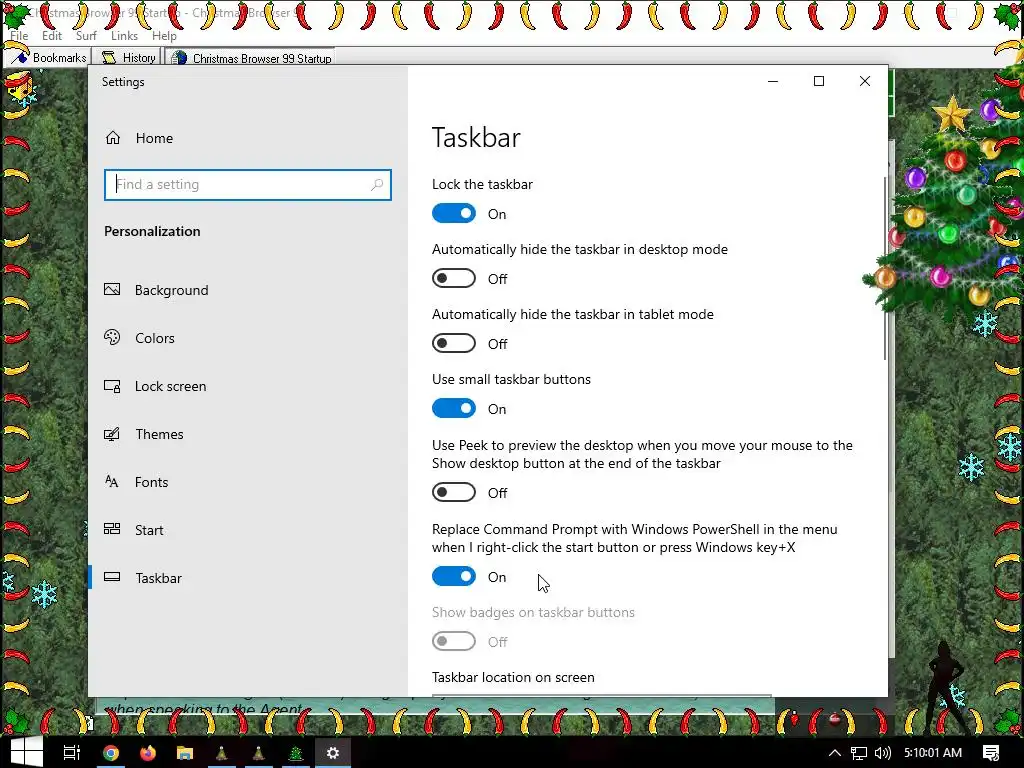1024x768 pixels.
Task: Enable Peek to preview the desktop
Action: point(454,492)
